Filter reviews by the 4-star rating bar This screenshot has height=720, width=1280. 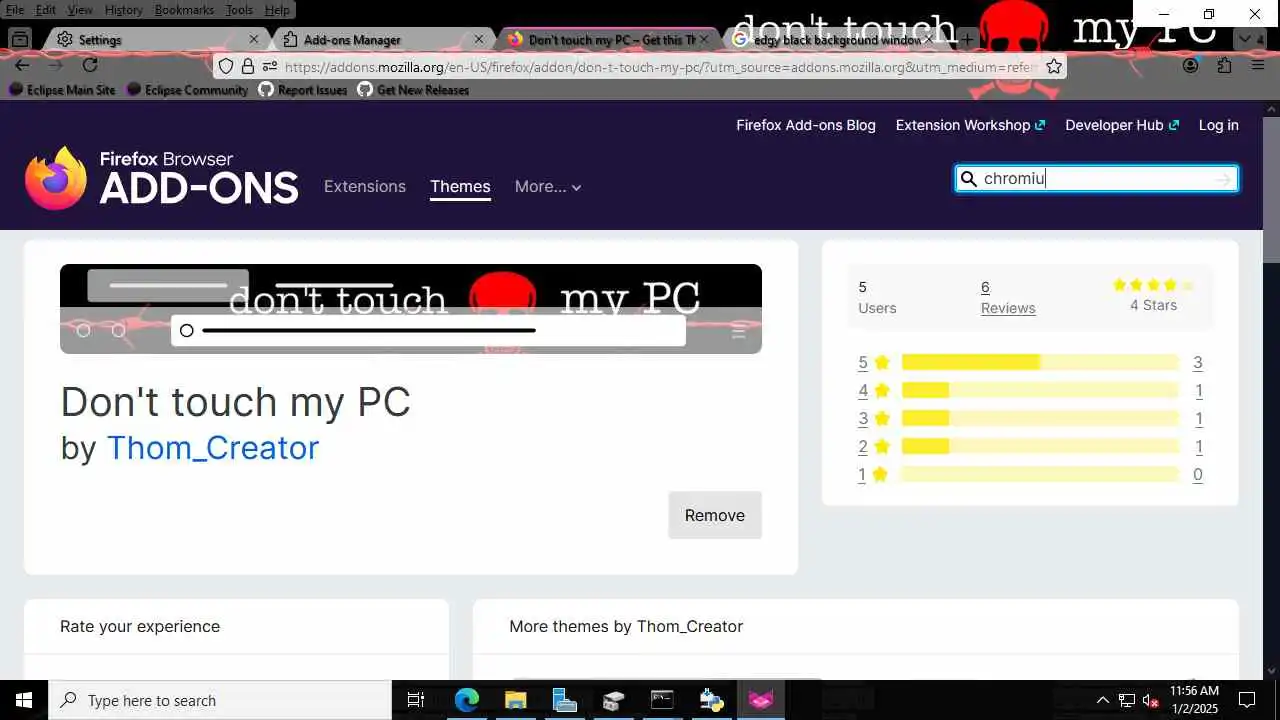1040,390
